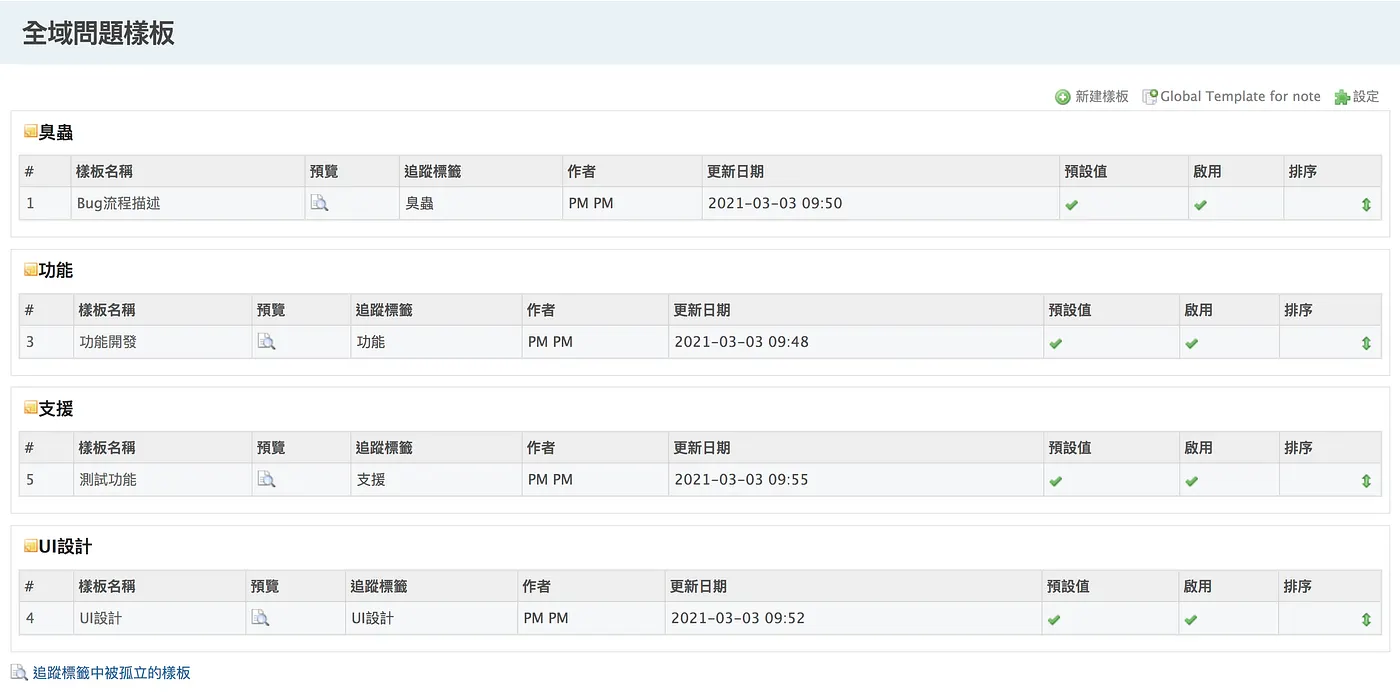The image size is (1400, 692).
Task: Click the sort arrows for Bug流程描述
Action: point(1366,204)
